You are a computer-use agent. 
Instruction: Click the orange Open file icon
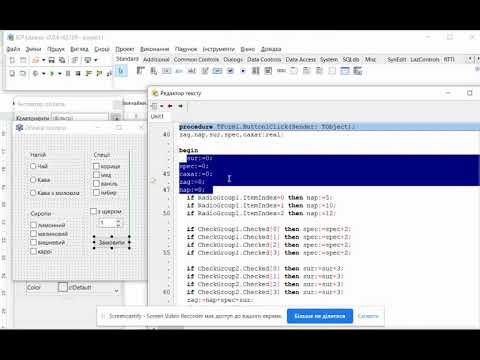pyautogui.click(x=36, y=60)
